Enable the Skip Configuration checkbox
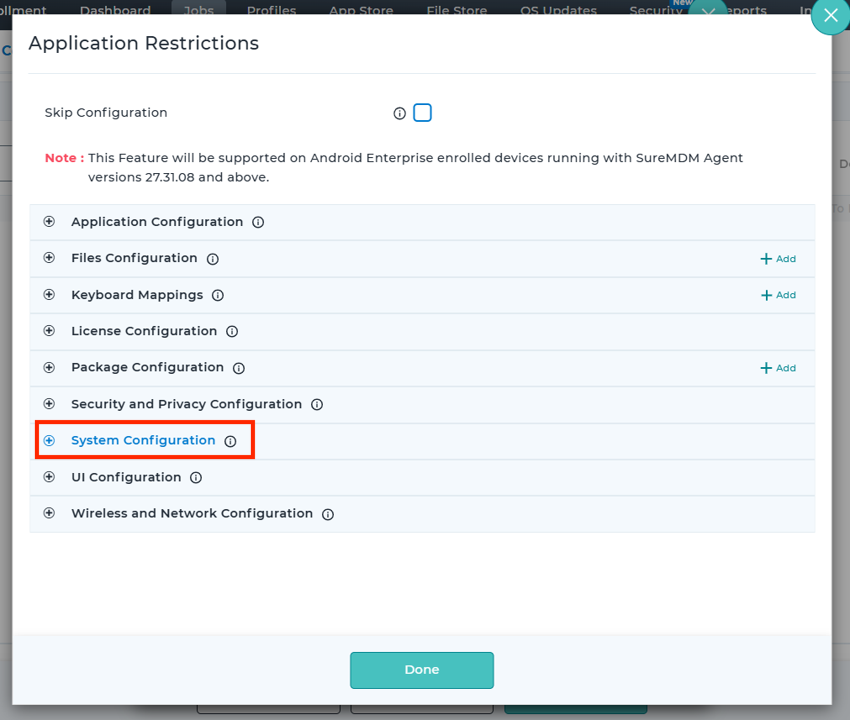 pos(423,113)
